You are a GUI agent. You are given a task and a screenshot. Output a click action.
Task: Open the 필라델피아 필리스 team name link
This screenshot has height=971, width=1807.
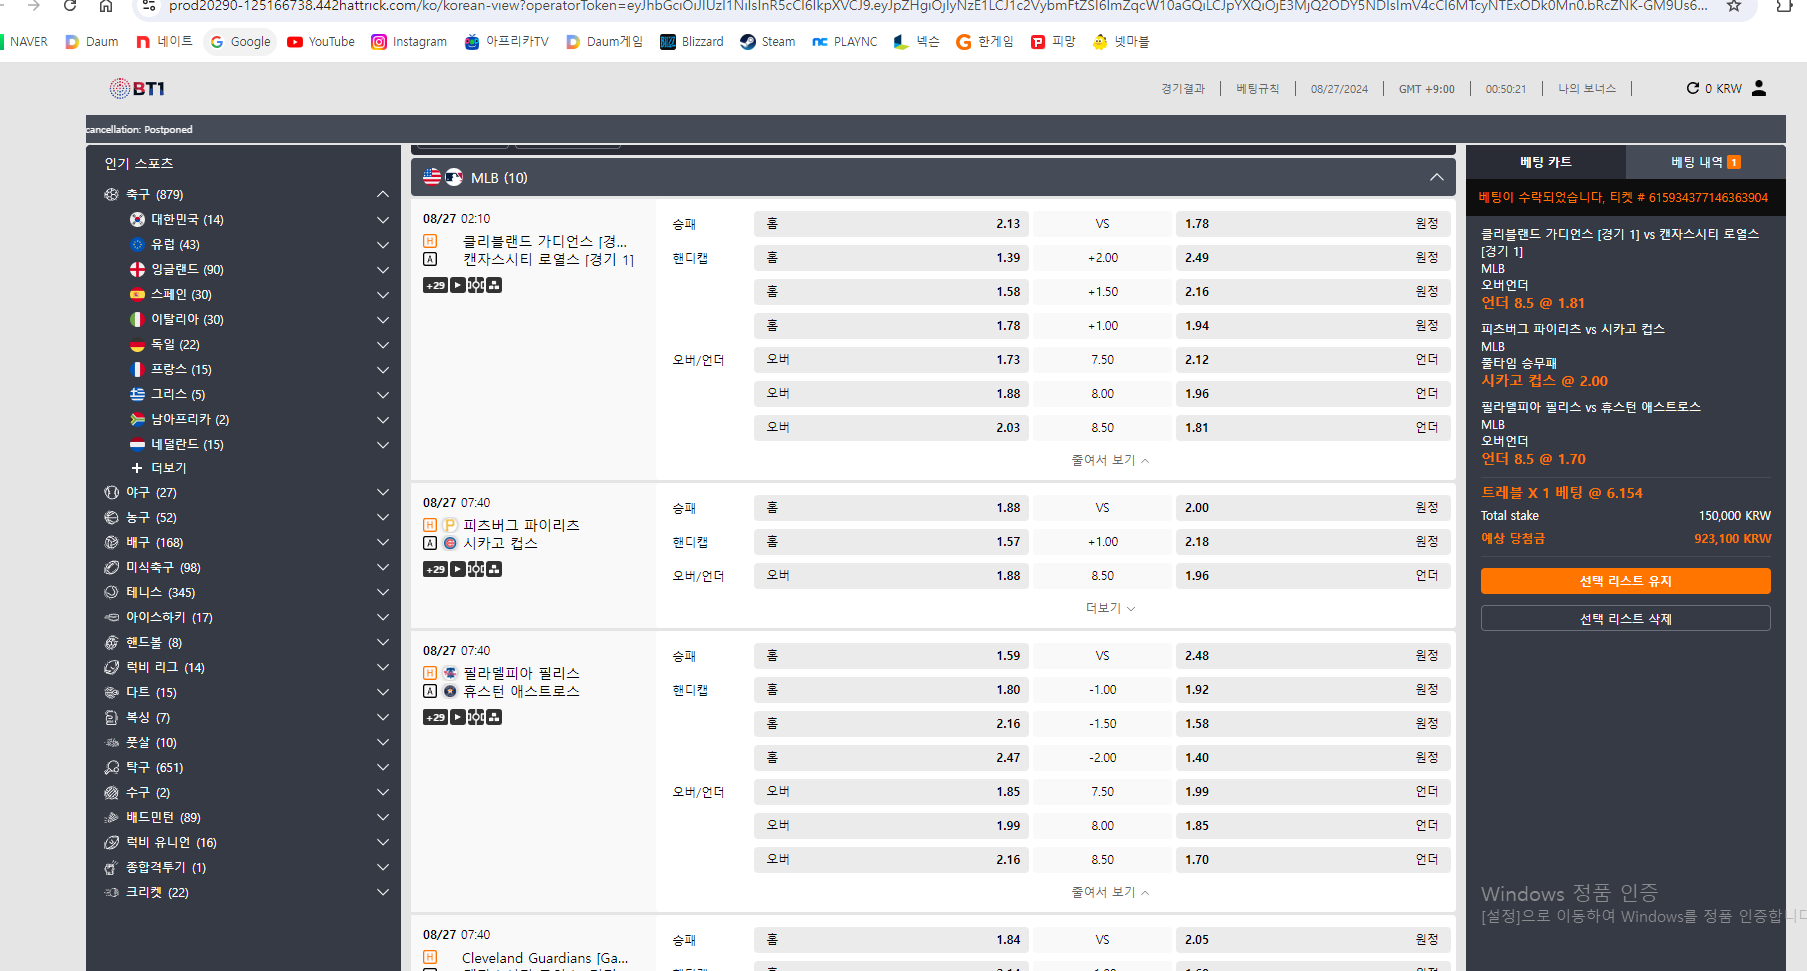point(521,673)
